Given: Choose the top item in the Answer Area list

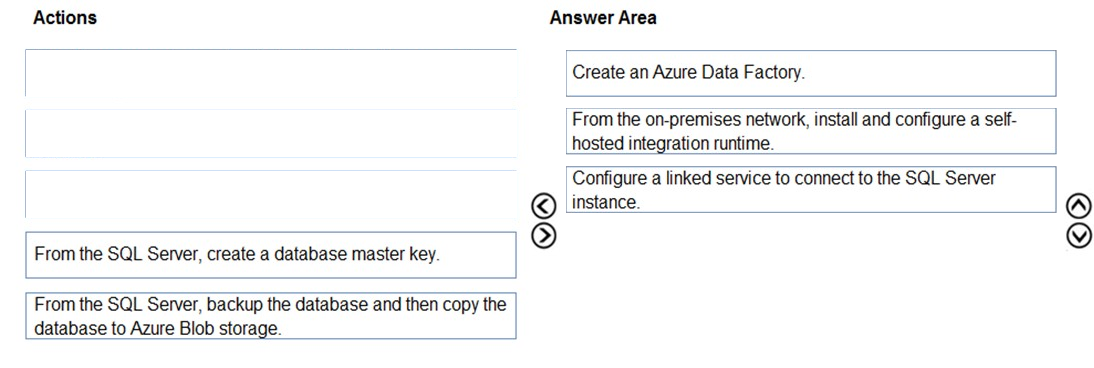Looking at the screenshot, I should tap(811, 73).
